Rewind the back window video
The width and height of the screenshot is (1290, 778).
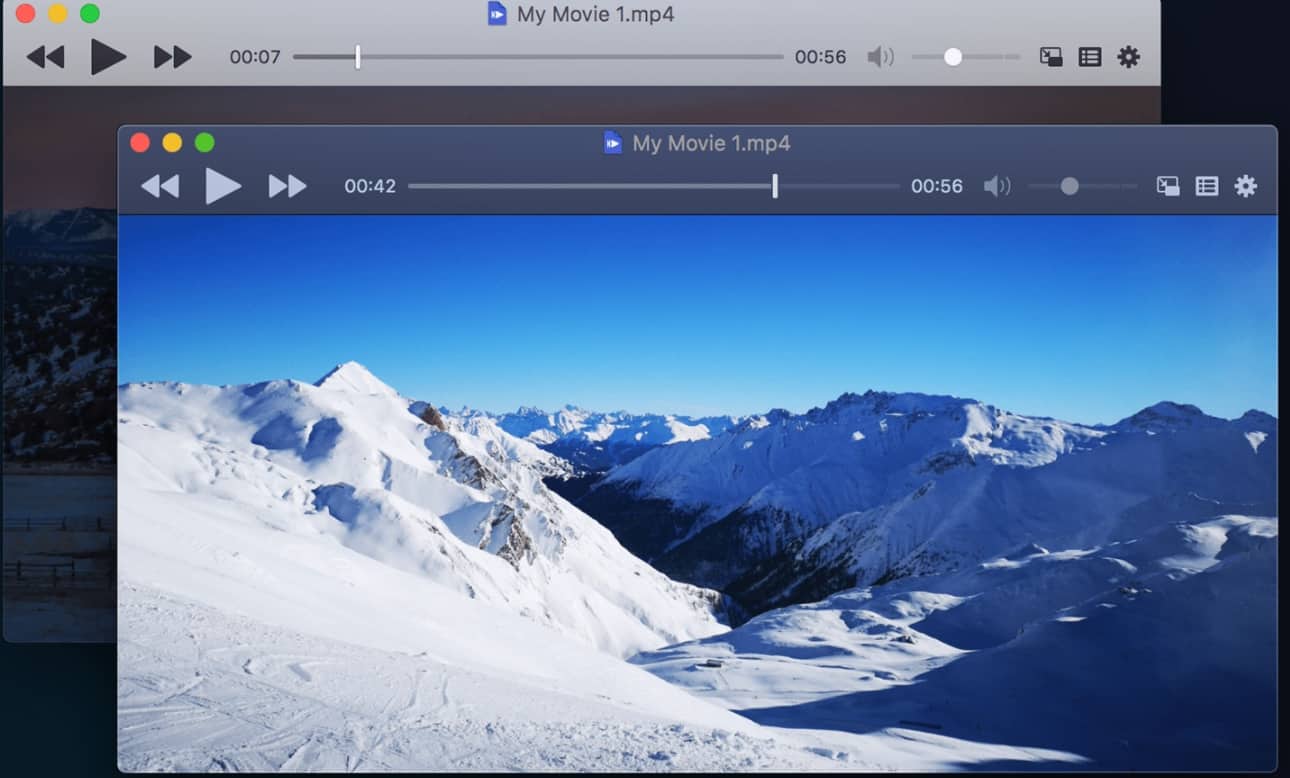tap(45, 57)
